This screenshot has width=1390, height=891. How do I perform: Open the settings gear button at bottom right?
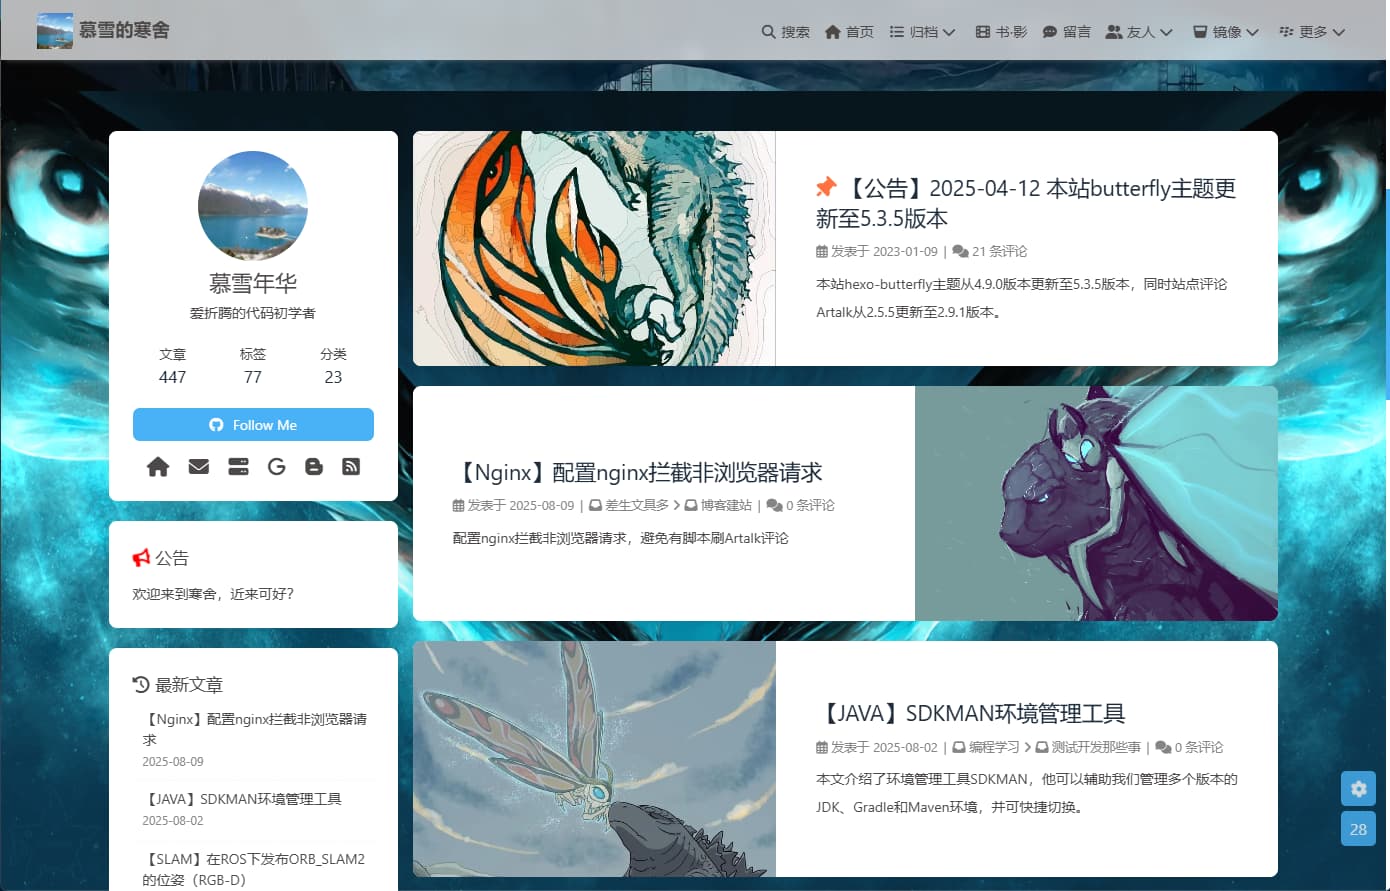[1358, 789]
